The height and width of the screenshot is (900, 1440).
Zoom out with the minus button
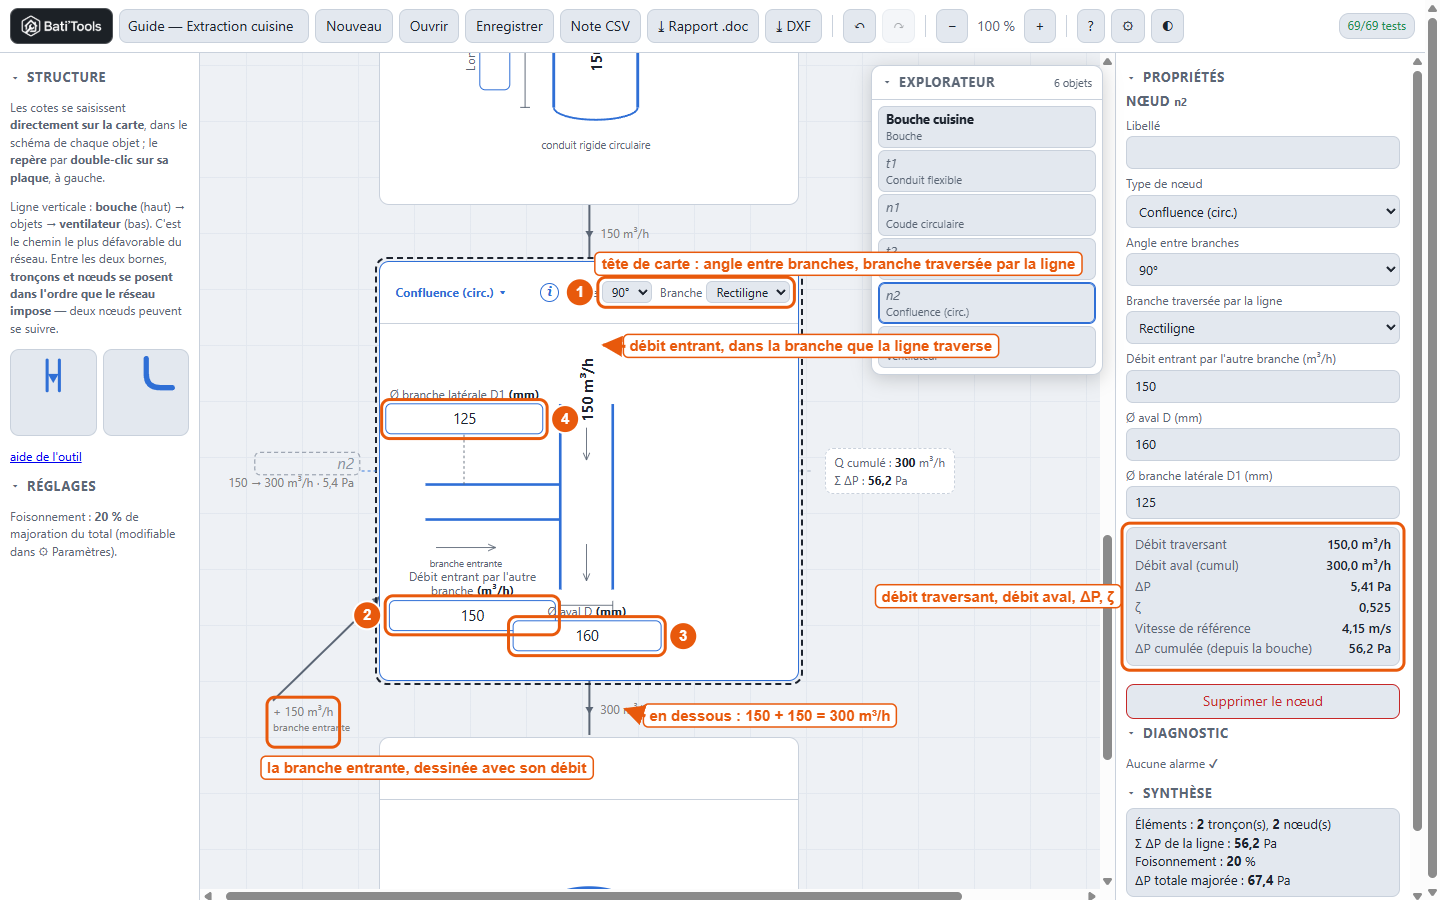pyautogui.click(x=952, y=26)
